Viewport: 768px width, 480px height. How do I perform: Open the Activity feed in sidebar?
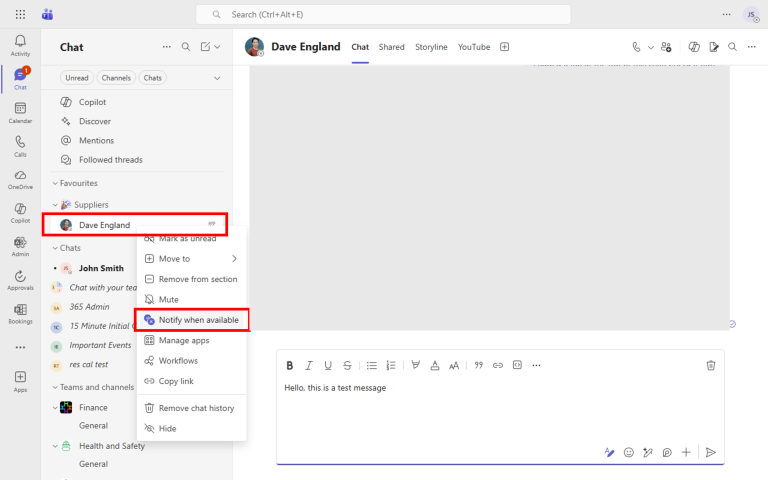tap(20, 44)
